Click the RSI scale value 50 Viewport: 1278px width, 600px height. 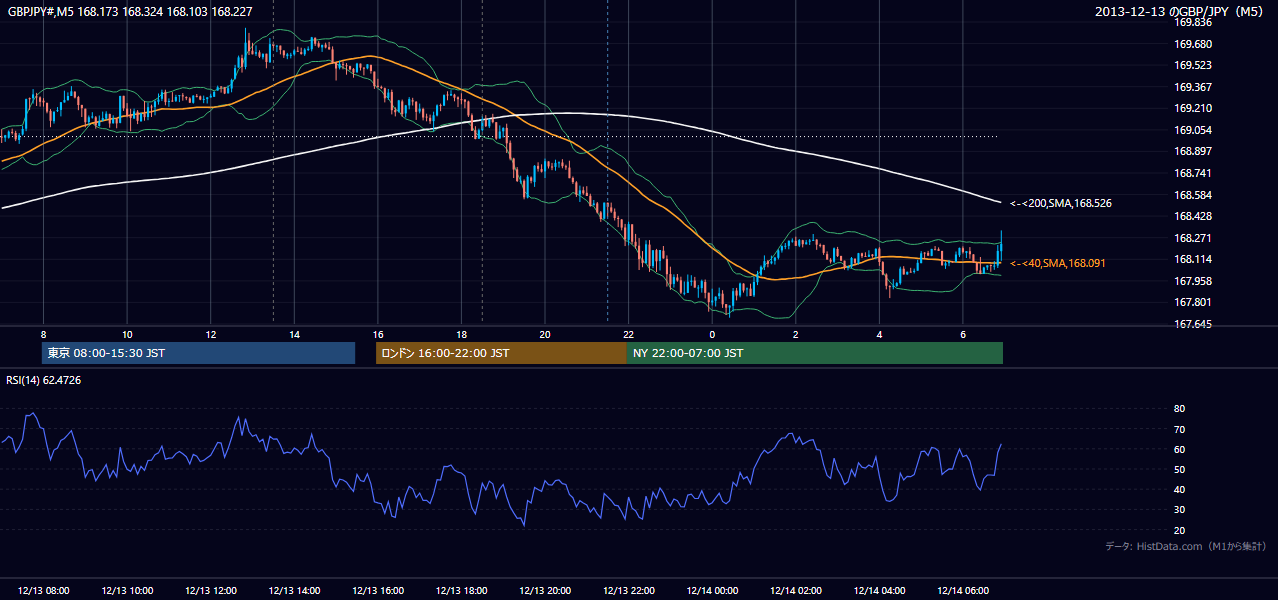(1179, 469)
